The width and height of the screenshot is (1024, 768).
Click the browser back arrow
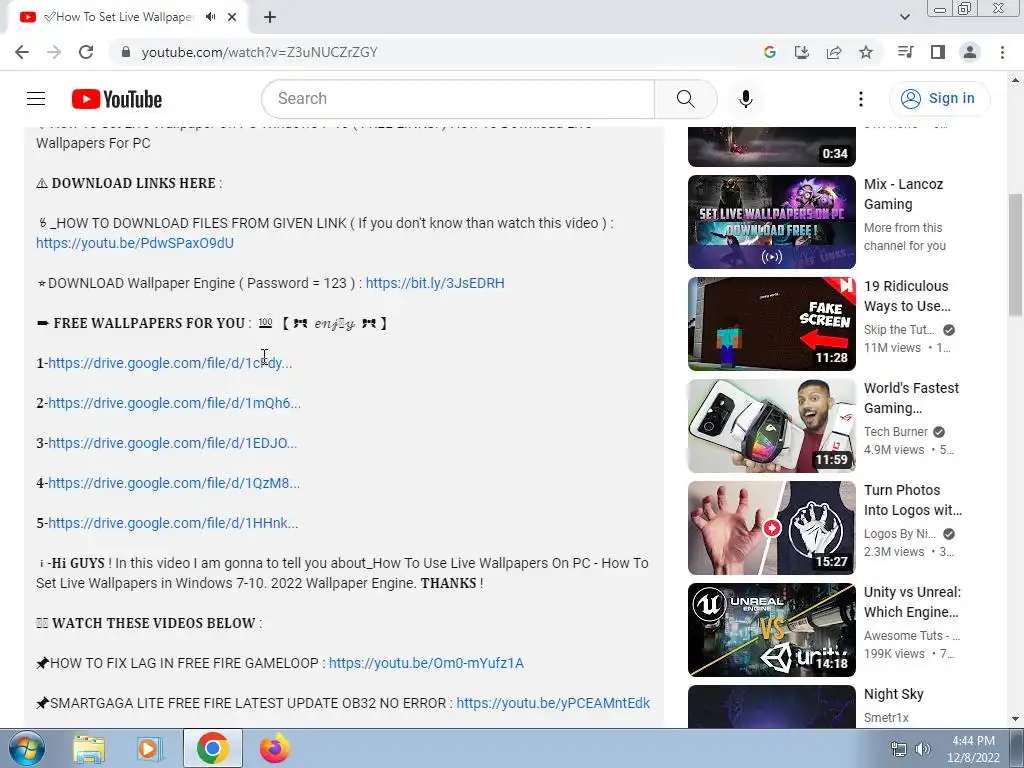point(22,52)
